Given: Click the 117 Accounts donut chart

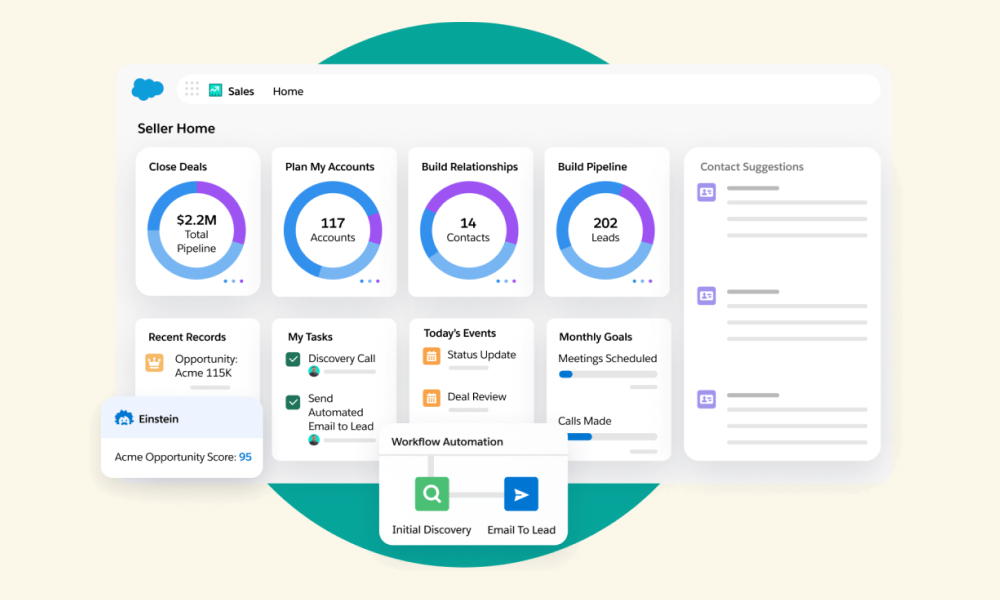Looking at the screenshot, I should 333,230.
